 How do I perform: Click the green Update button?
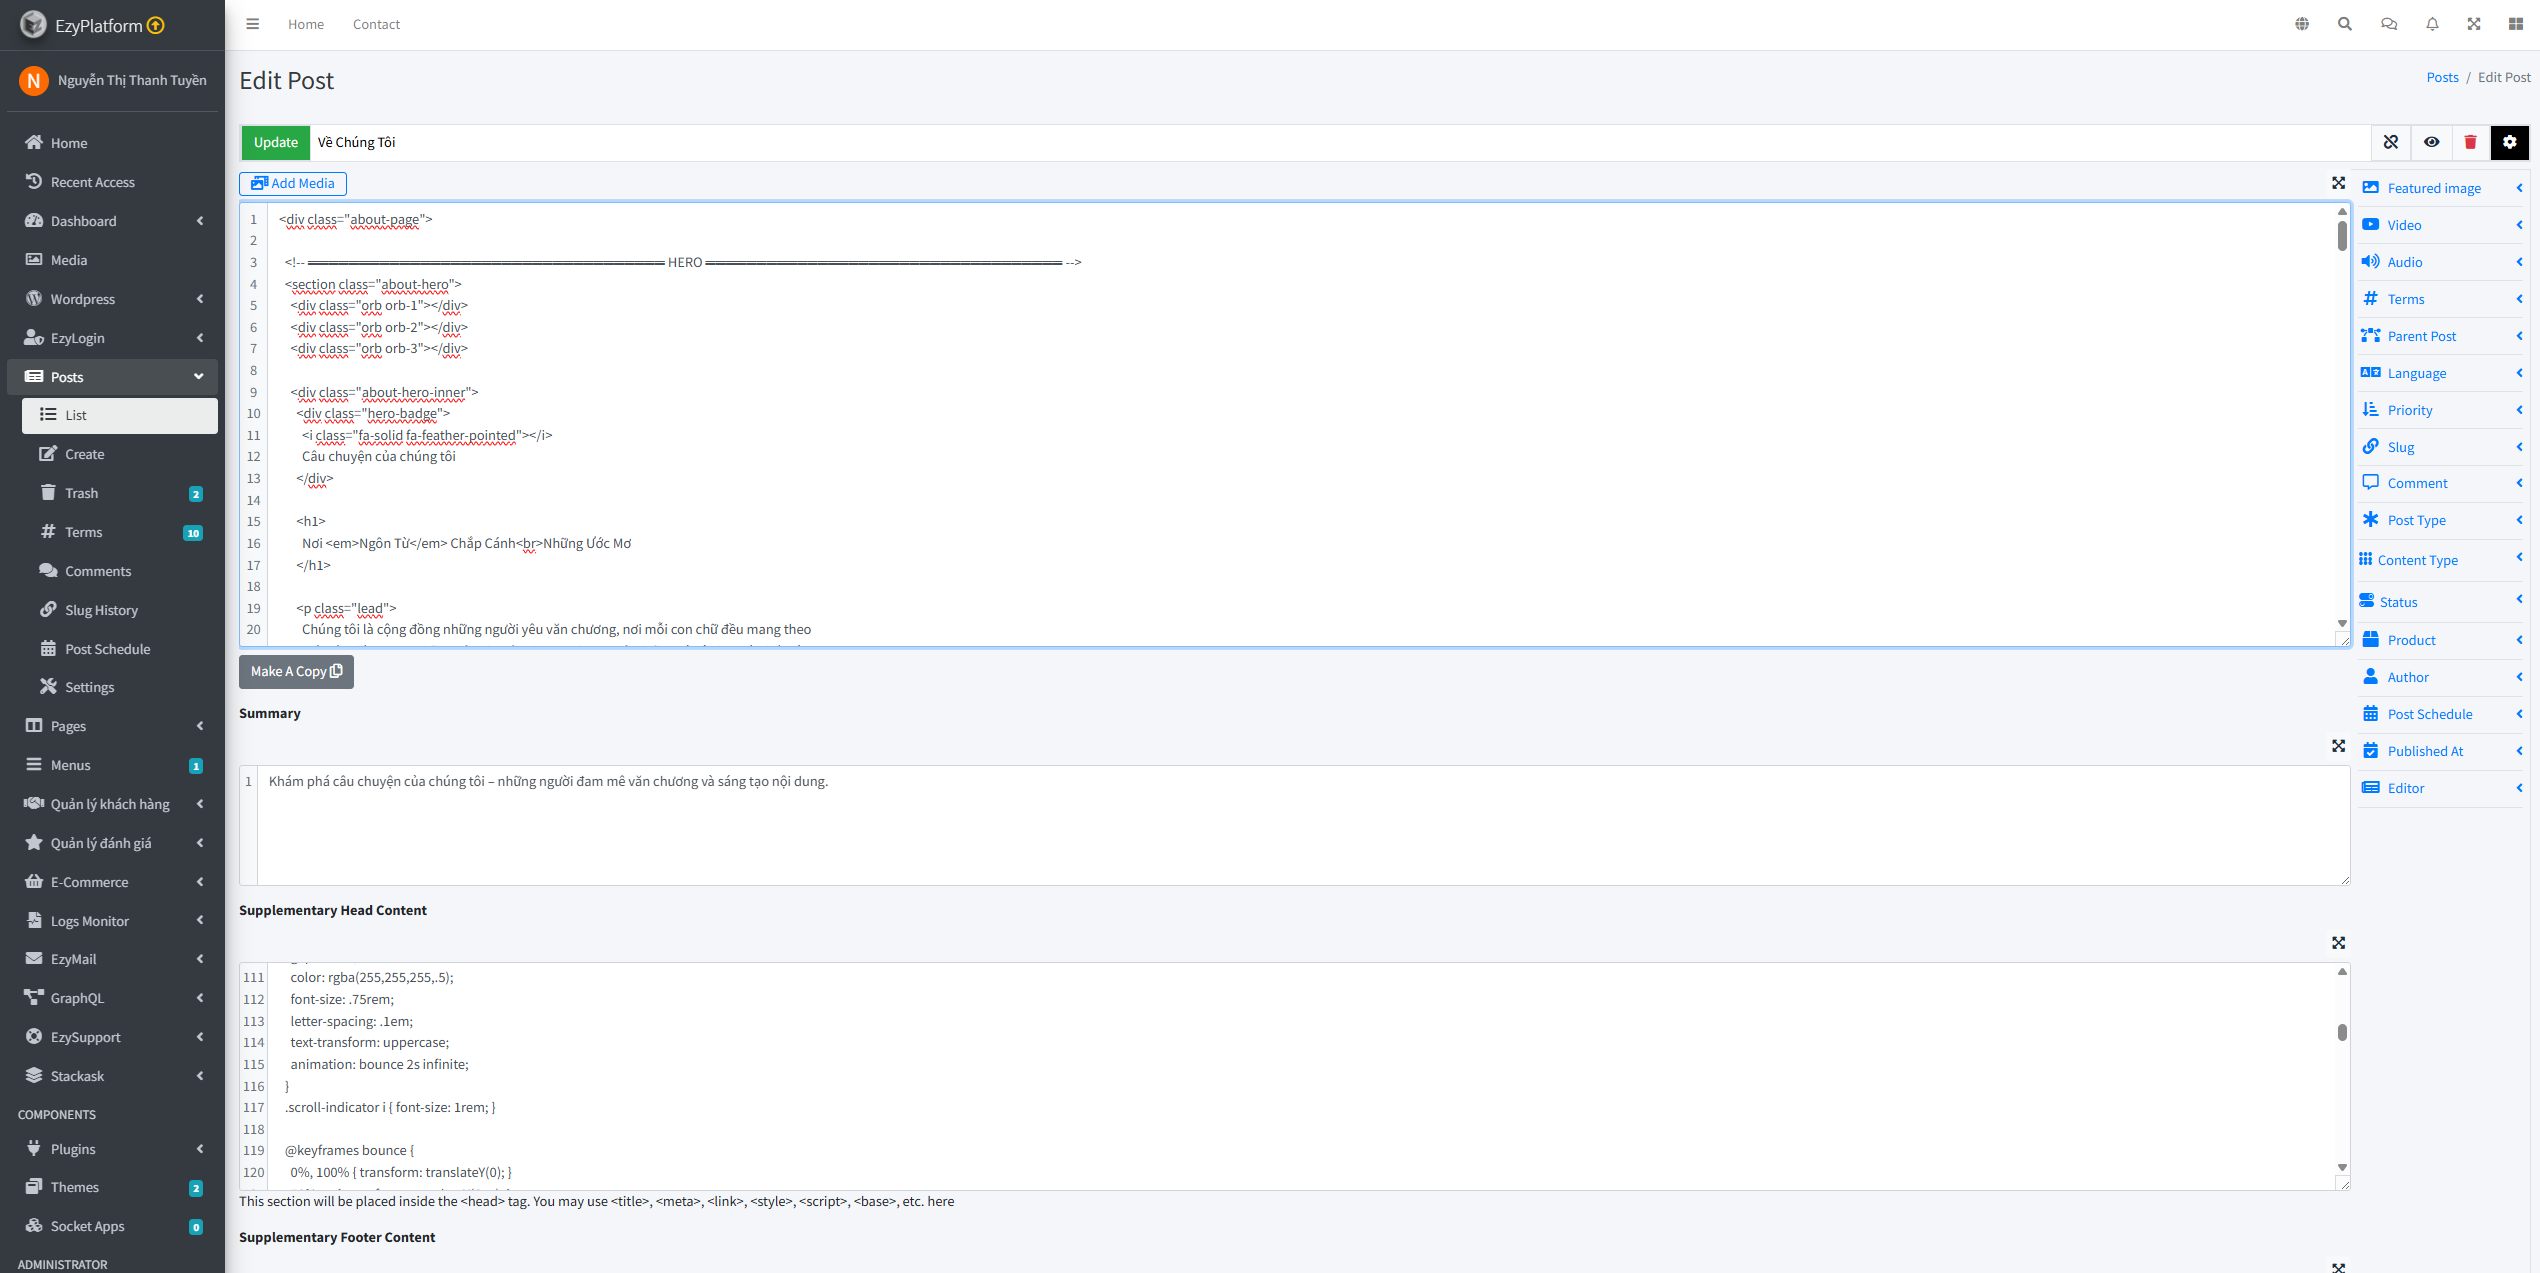(x=275, y=142)
